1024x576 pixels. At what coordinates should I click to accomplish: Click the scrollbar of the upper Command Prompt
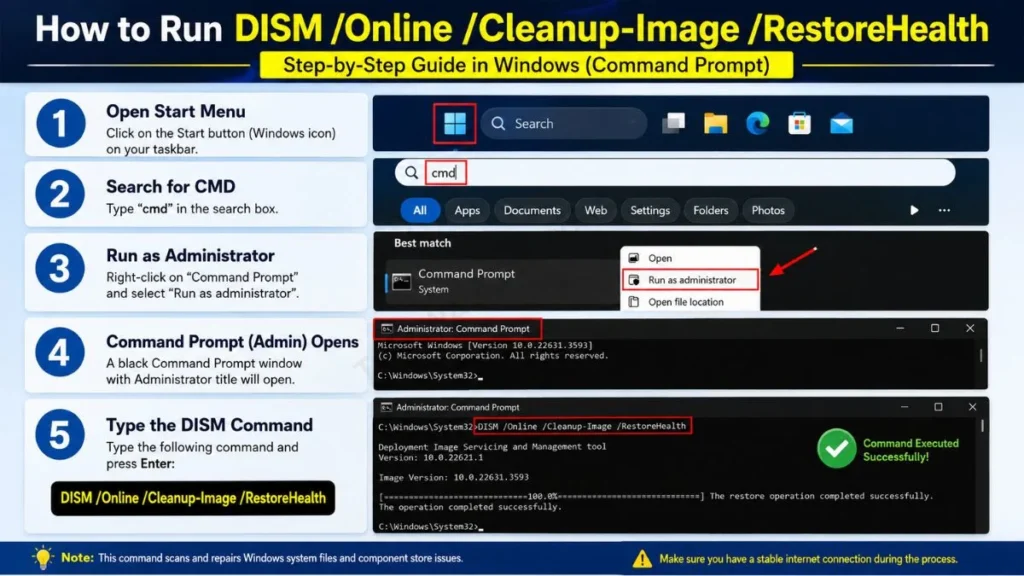981,355
